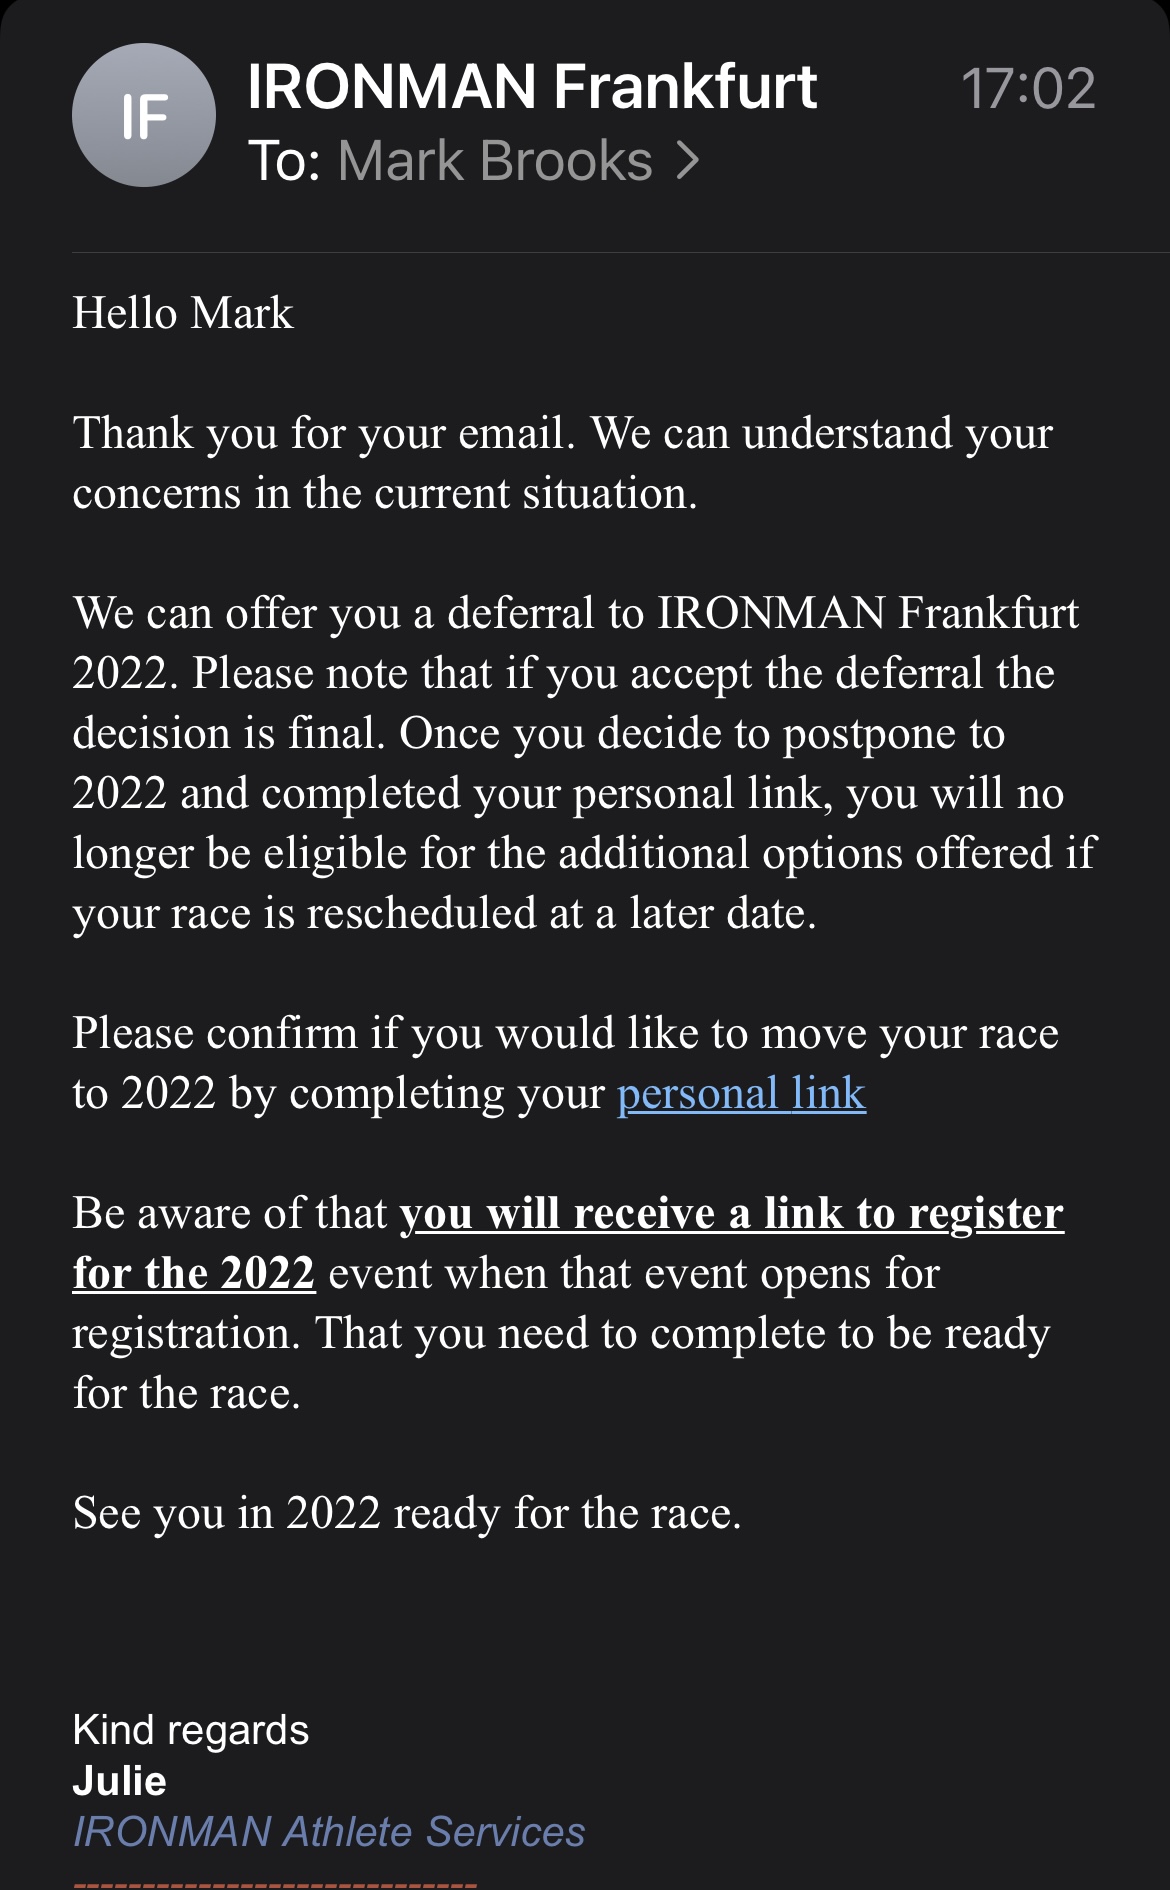This screenshot has height=1890, width=1170.
Task: Tap the "registration. That you need to complete" line
Action: (x=561, y=1333)
